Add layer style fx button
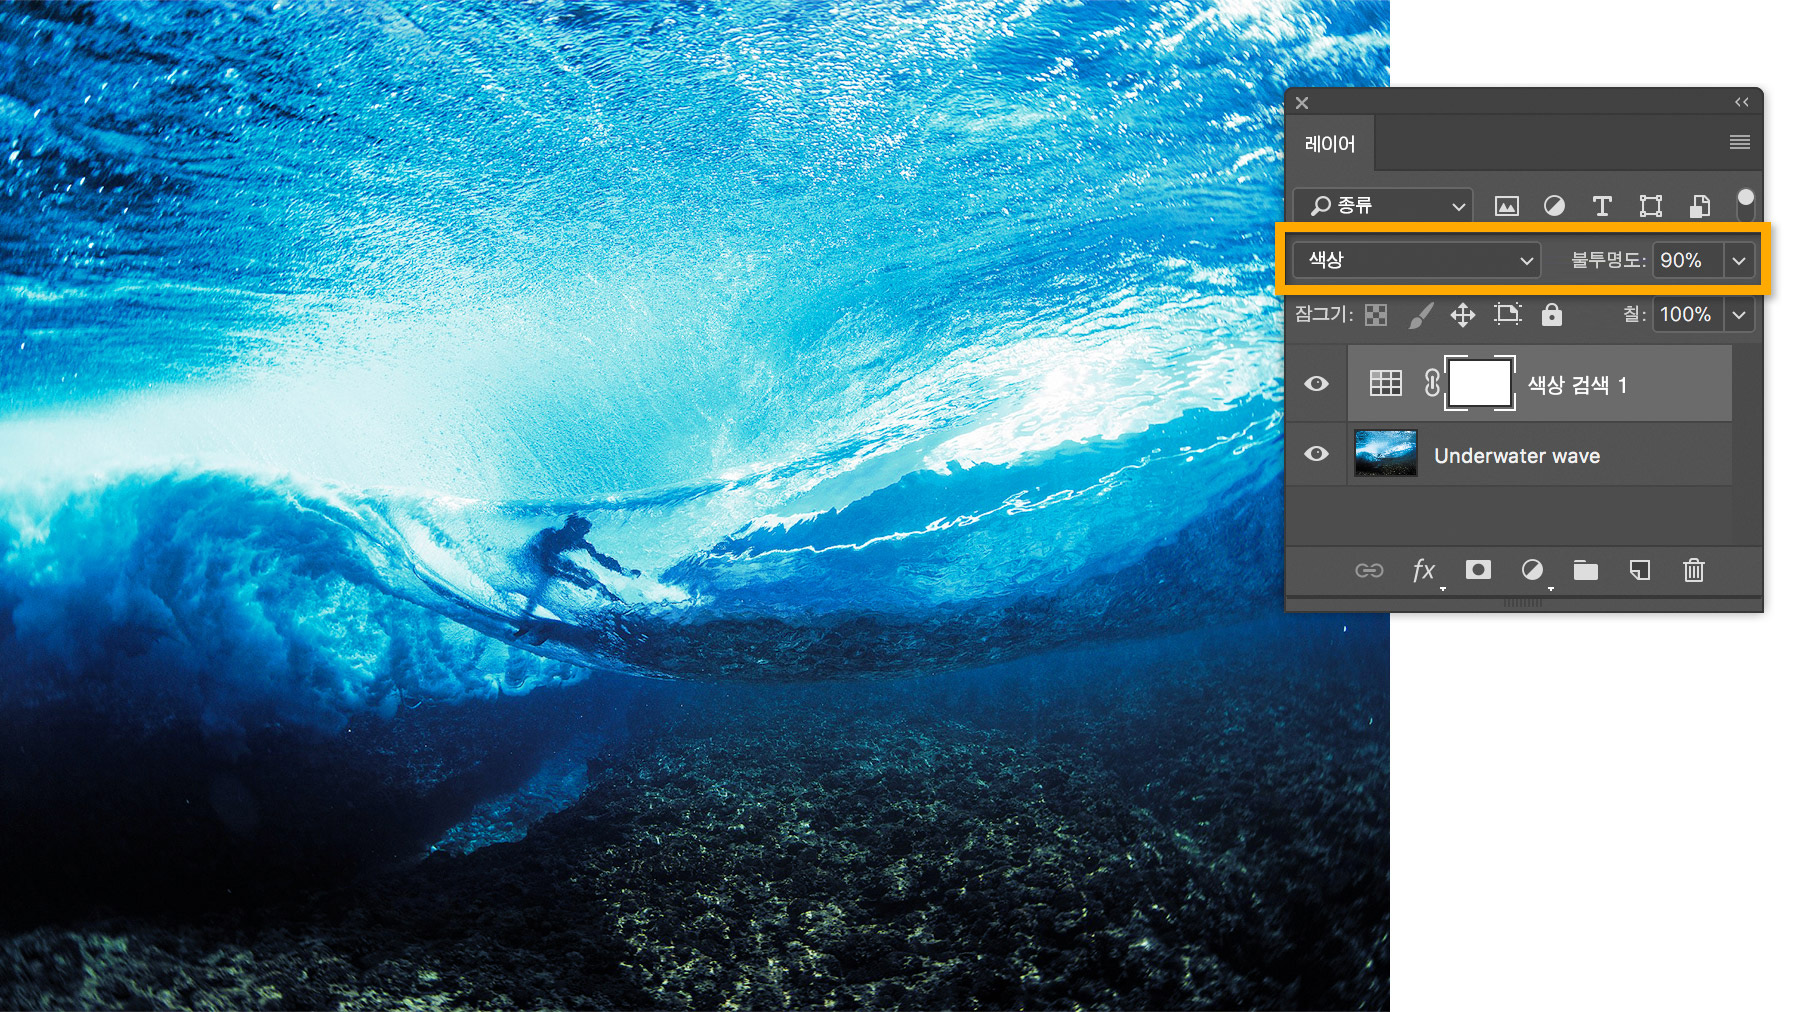This screenshot has width=1800, height=1012. click(x=1424, y=570)
